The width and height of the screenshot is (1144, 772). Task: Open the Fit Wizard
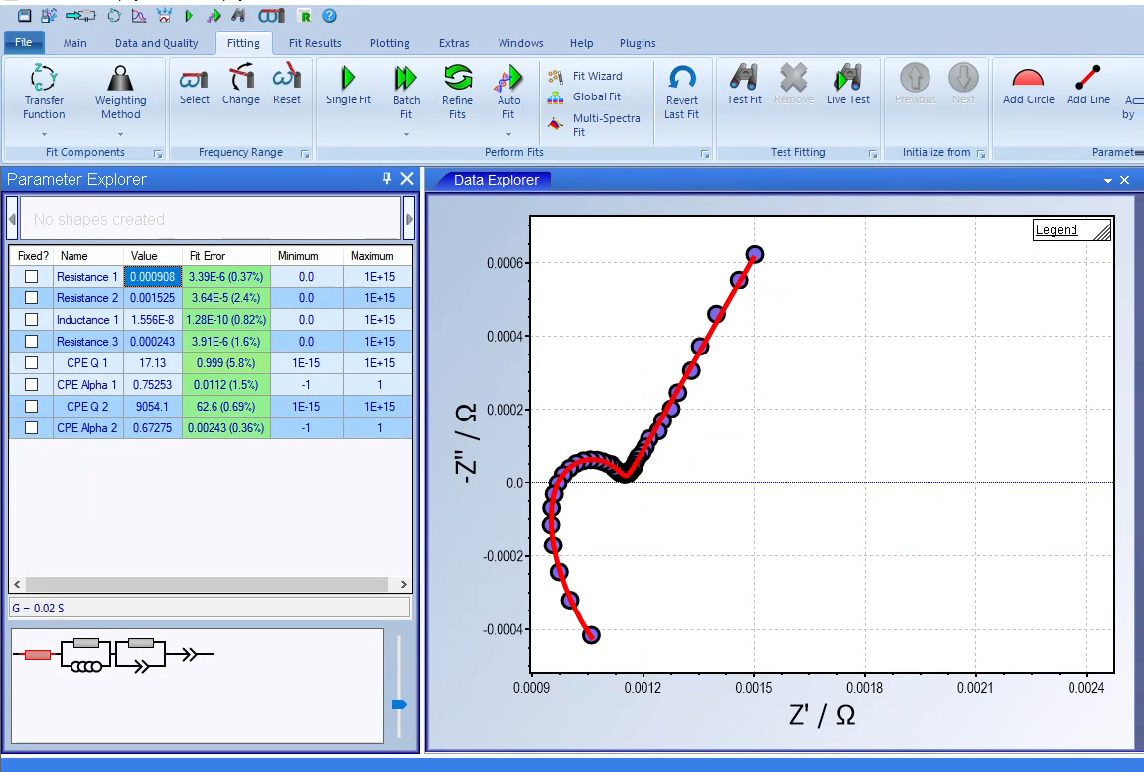click(586, 76)
